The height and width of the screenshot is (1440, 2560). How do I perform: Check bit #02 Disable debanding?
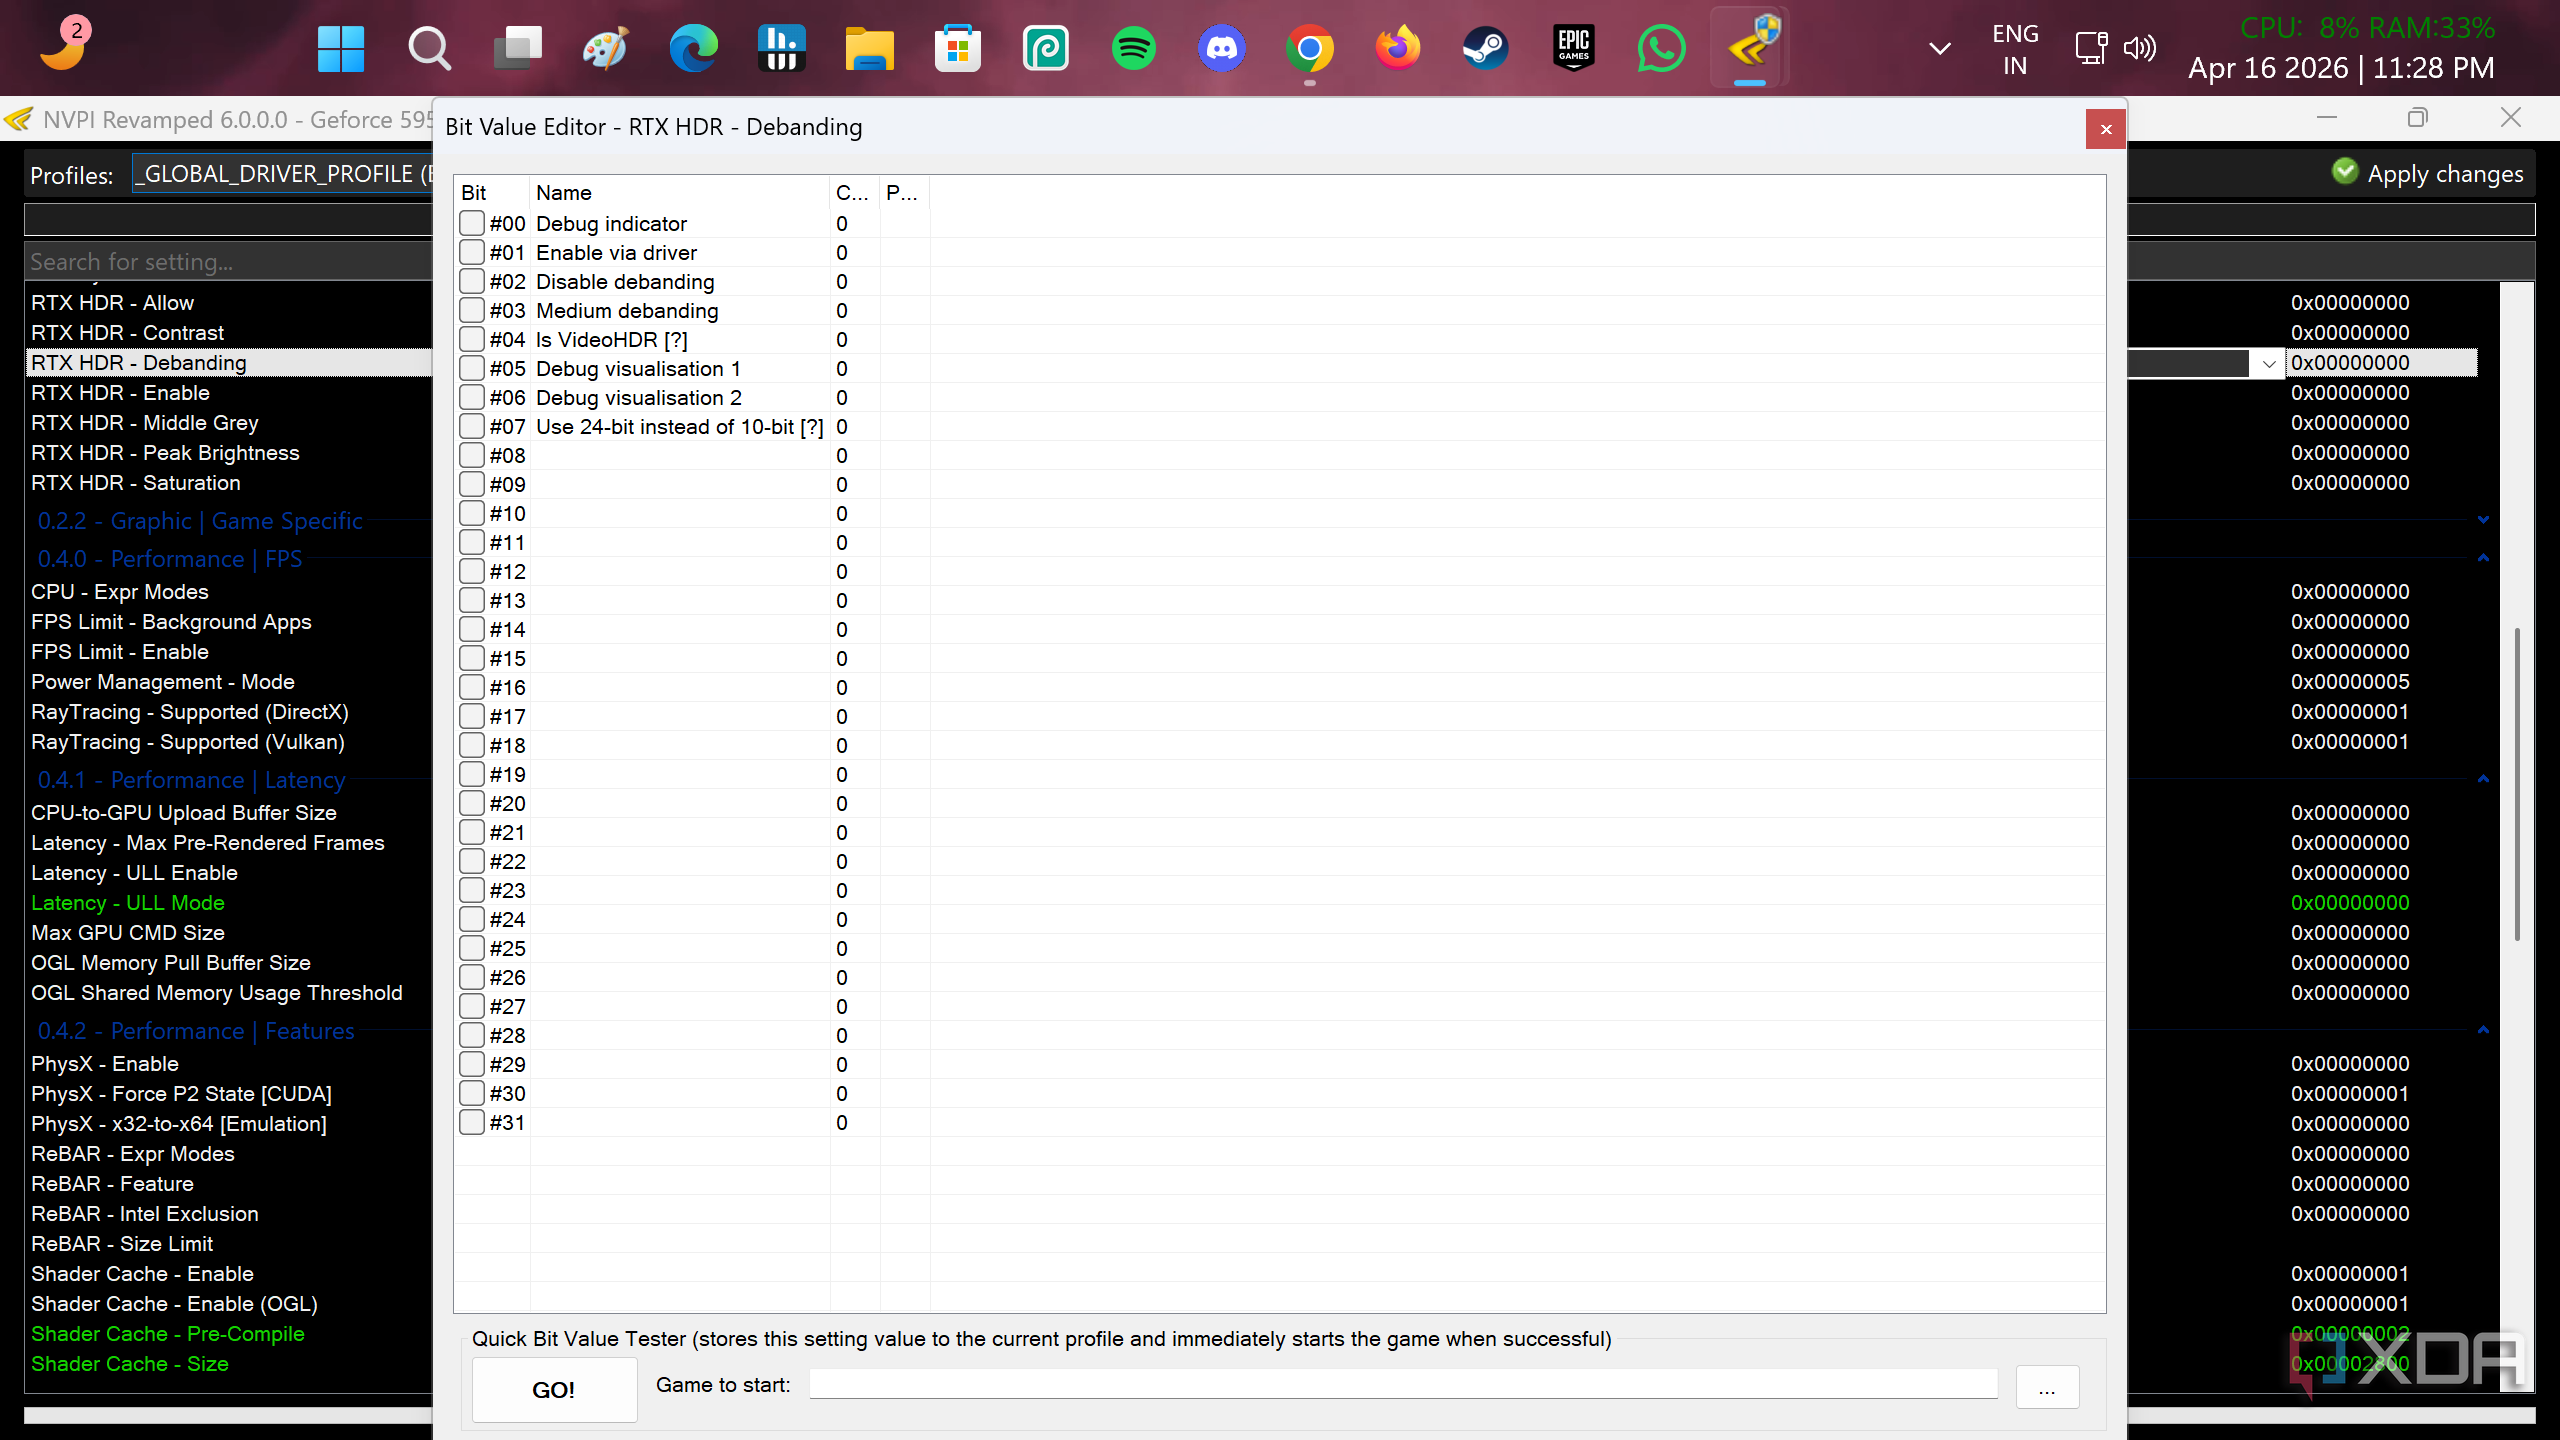click(472, 281)
